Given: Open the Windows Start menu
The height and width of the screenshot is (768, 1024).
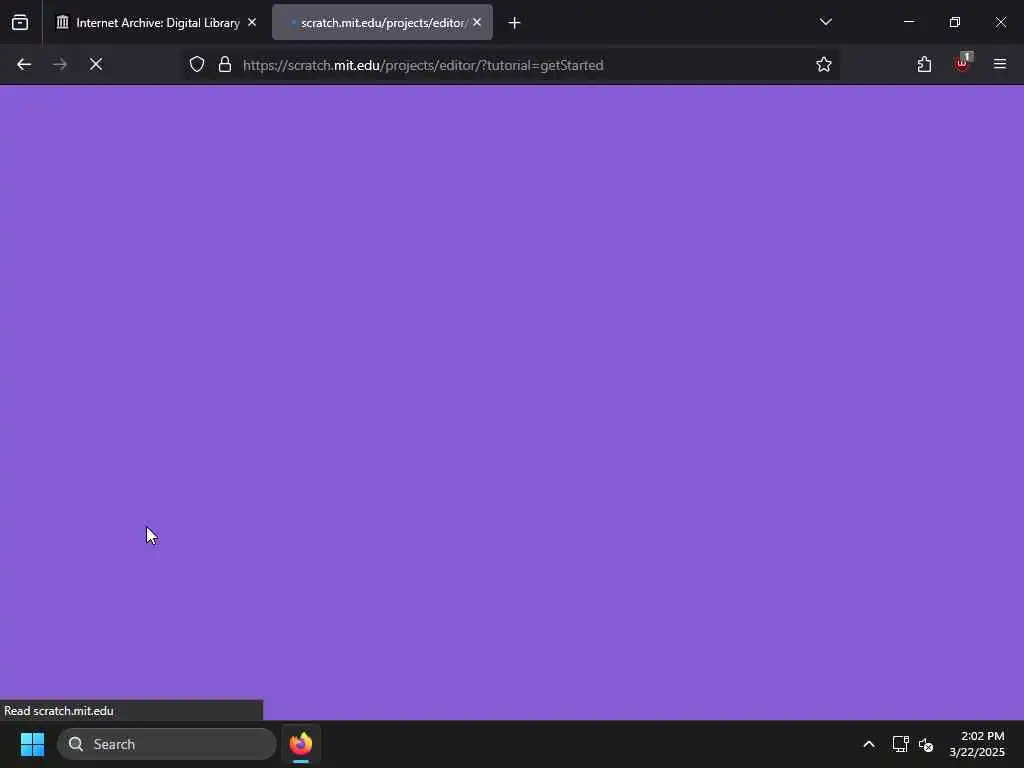Looking at the screenshot, I should pyautogui.click(x=33, y=744).
